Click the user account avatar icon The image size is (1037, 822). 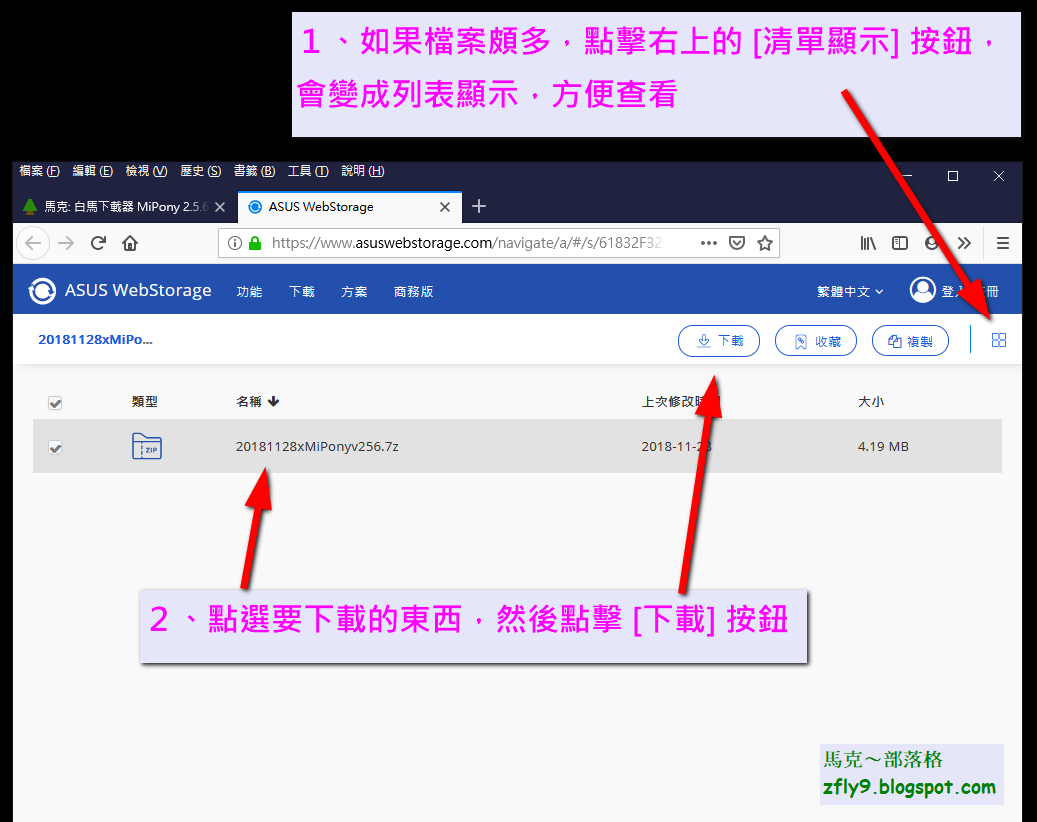(923, 290)
